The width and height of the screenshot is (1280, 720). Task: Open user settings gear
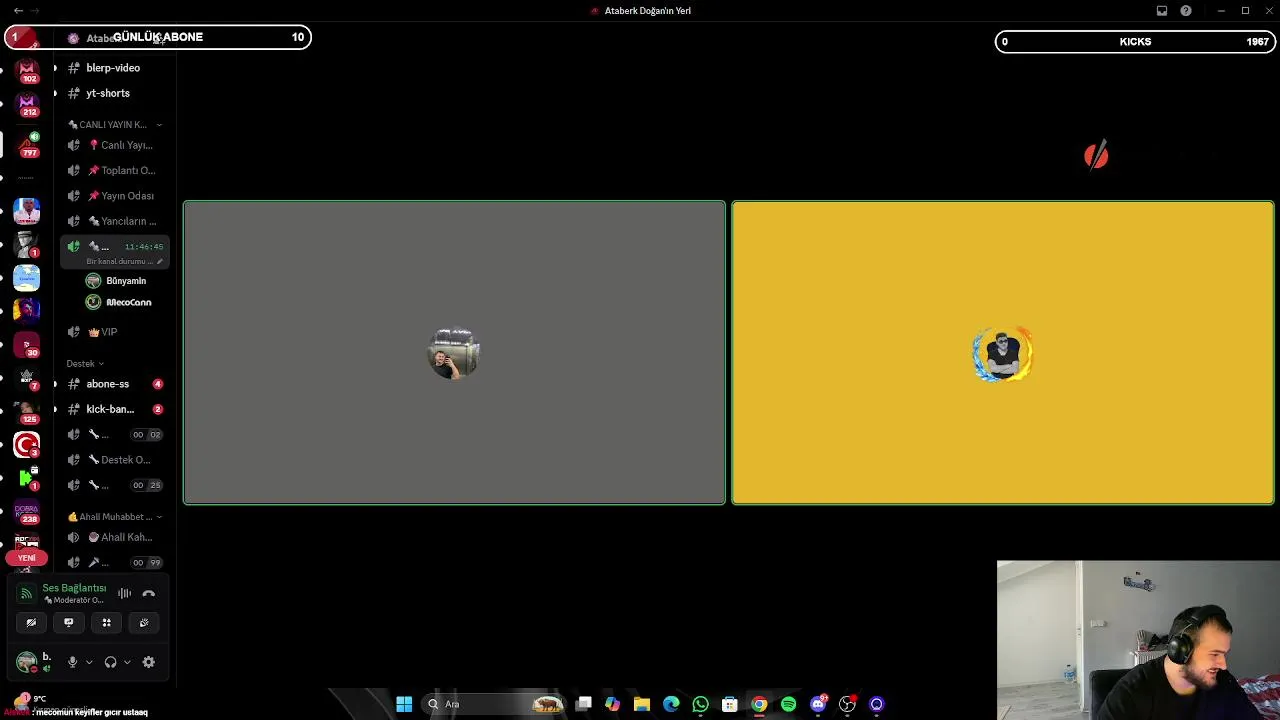click(x=148, y=662)
